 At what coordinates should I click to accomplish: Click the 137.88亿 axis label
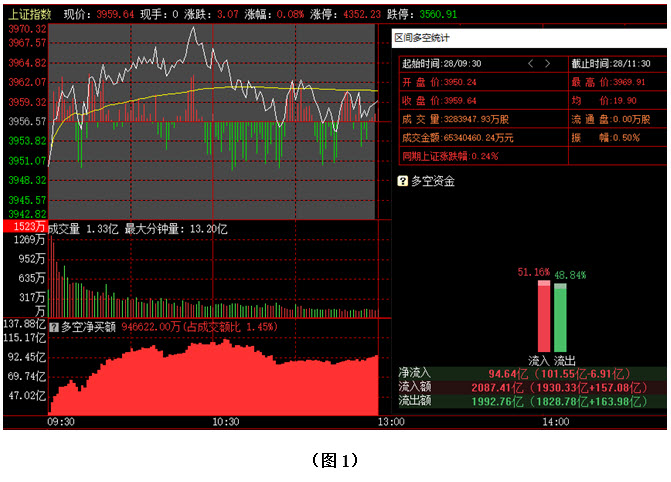[x=24, y=324]
